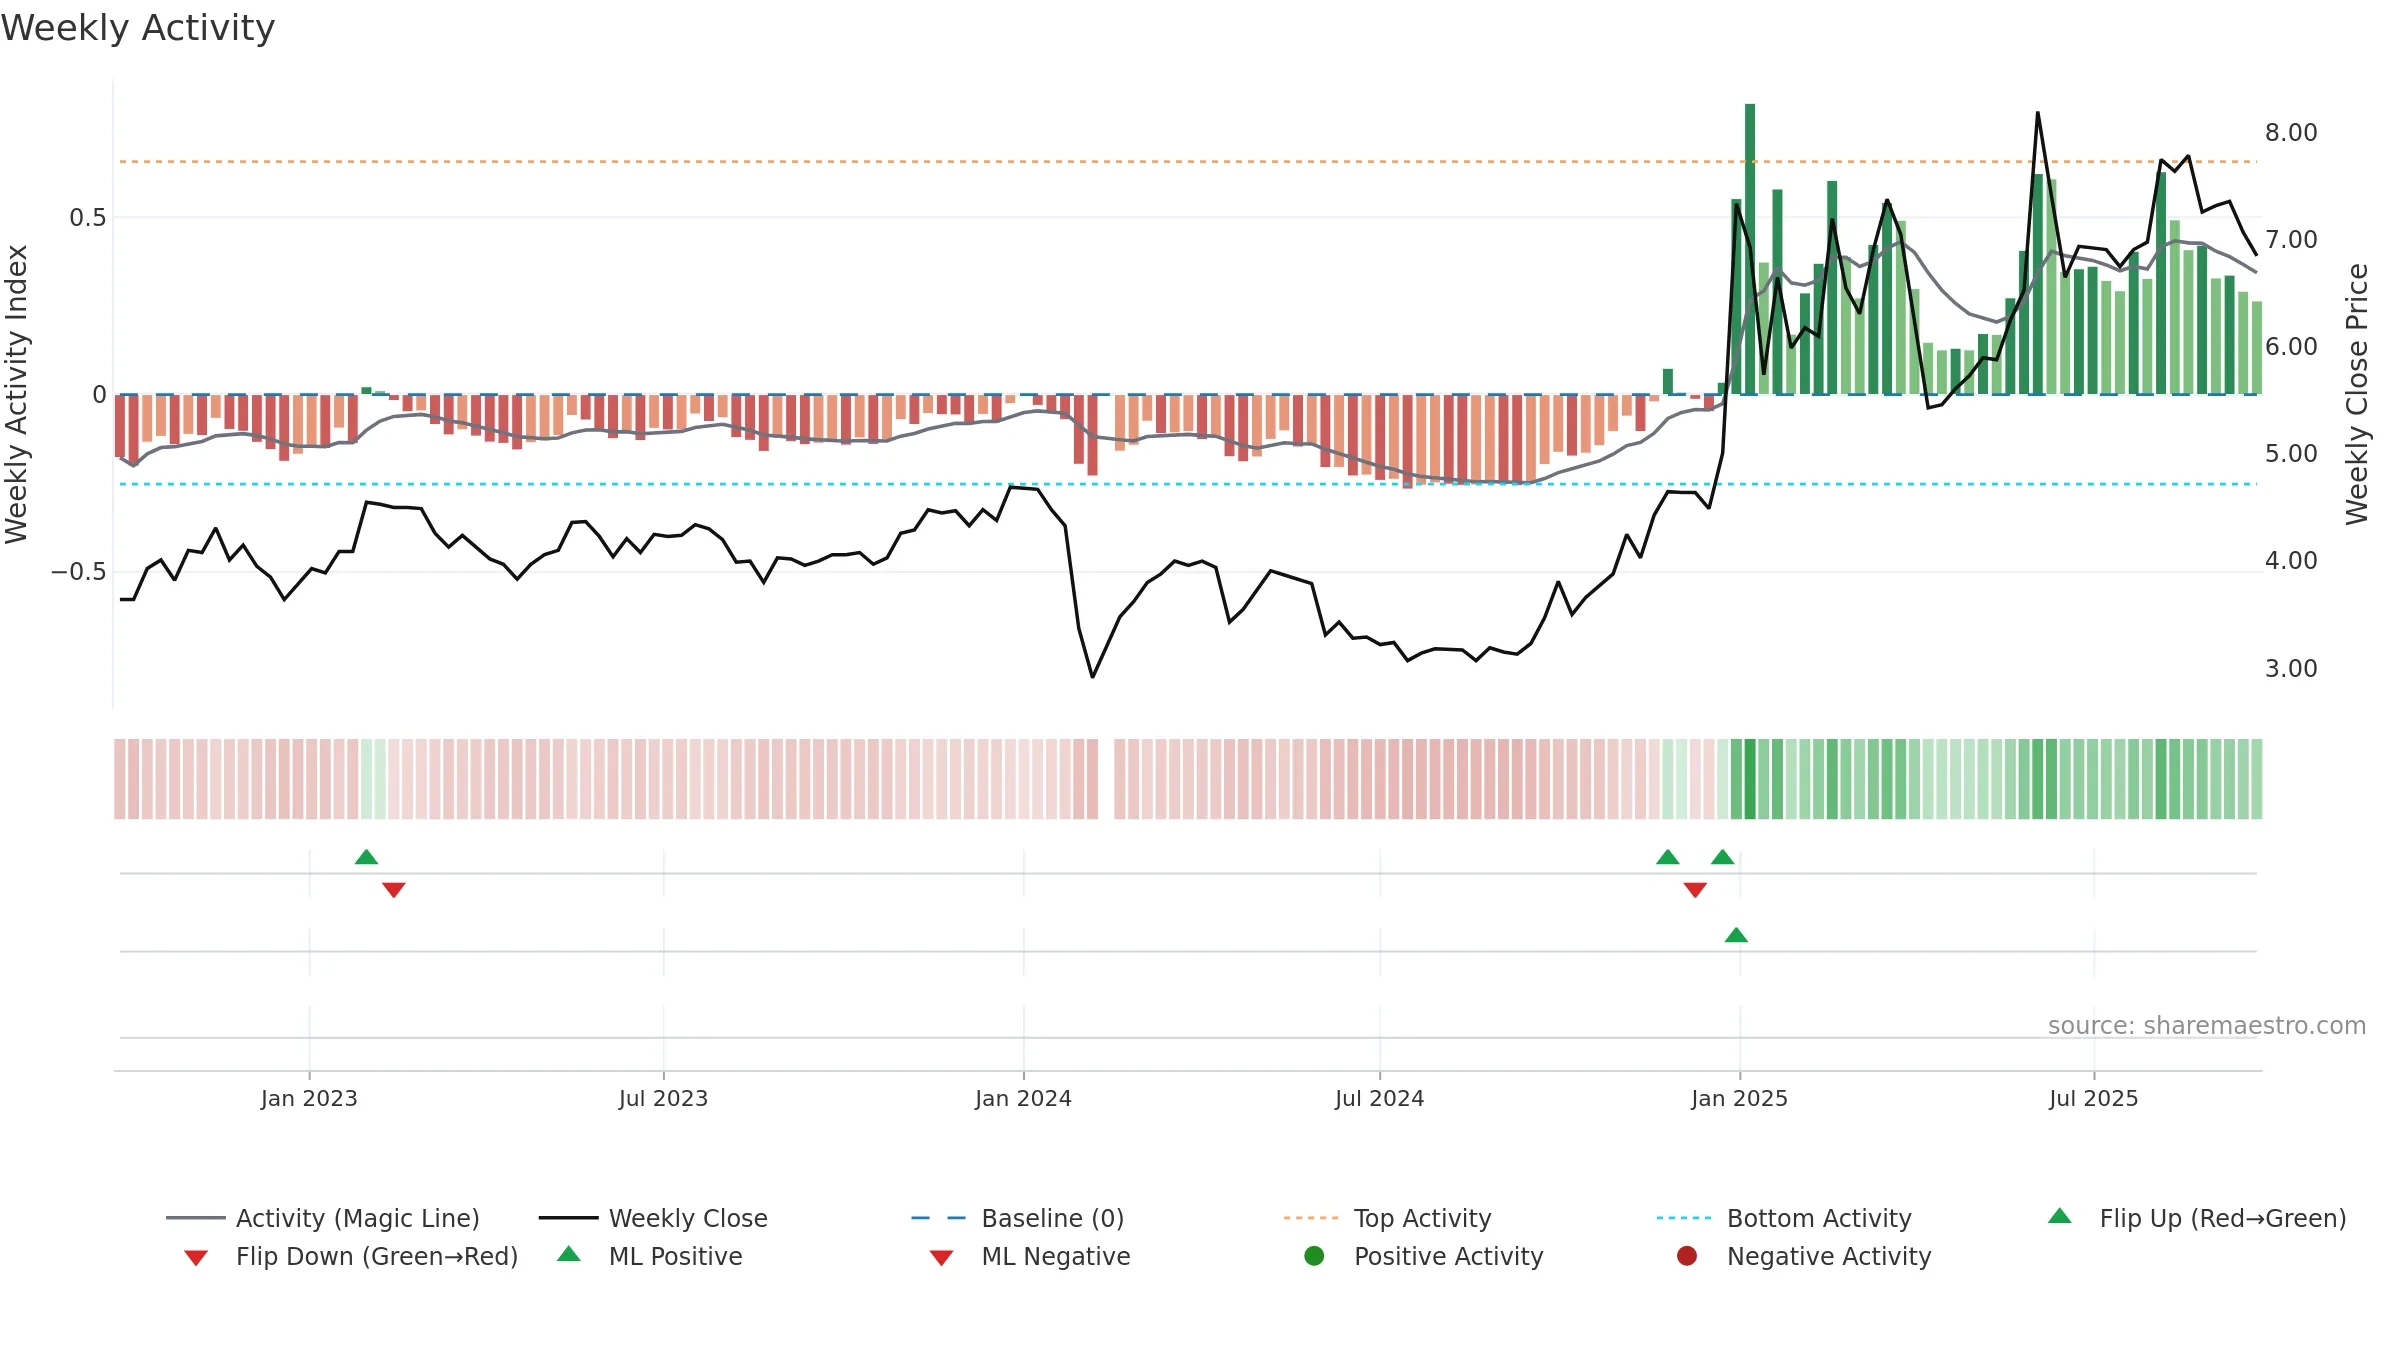Click the red flip-down marker near Feb 2023
2400x1350 pixels.
394,890
